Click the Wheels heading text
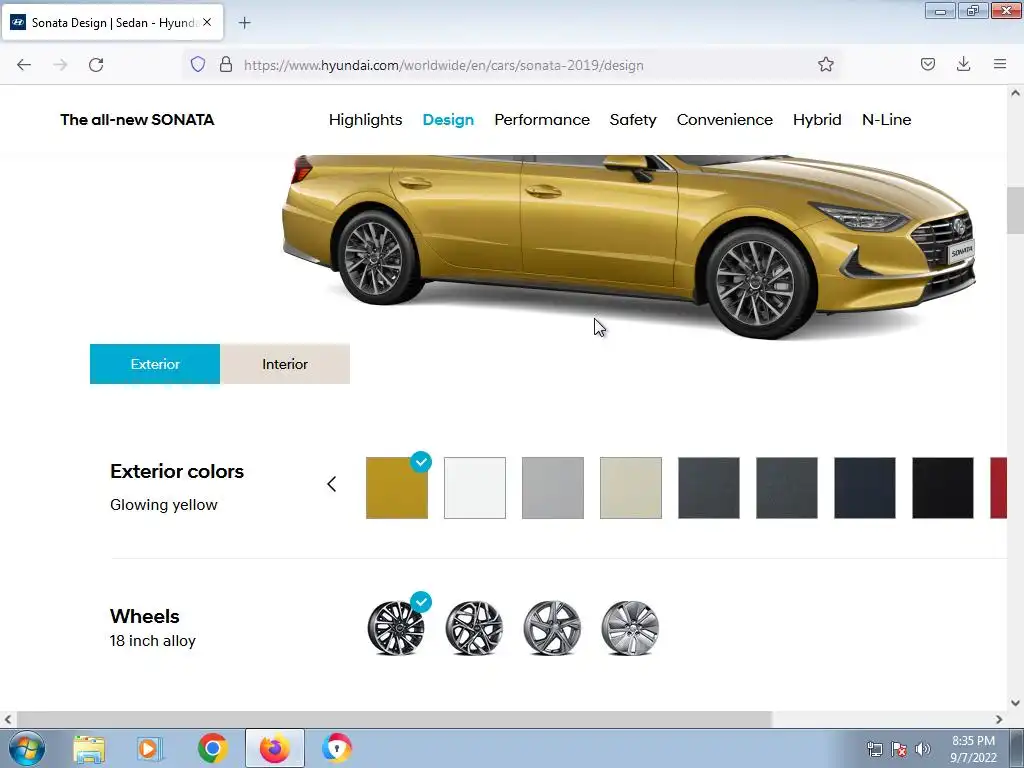The image size is (1024, 768). click(144, 616)
